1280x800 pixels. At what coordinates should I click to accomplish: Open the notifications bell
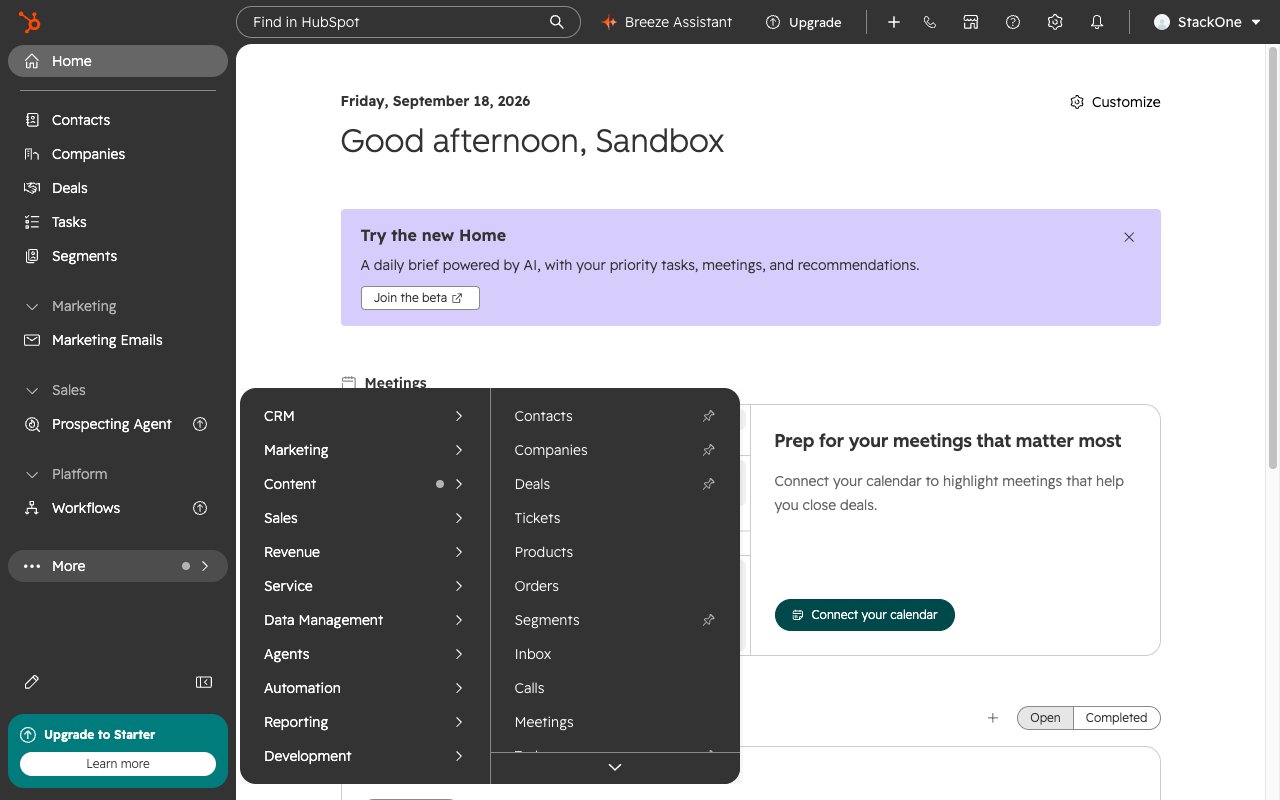1097,22
